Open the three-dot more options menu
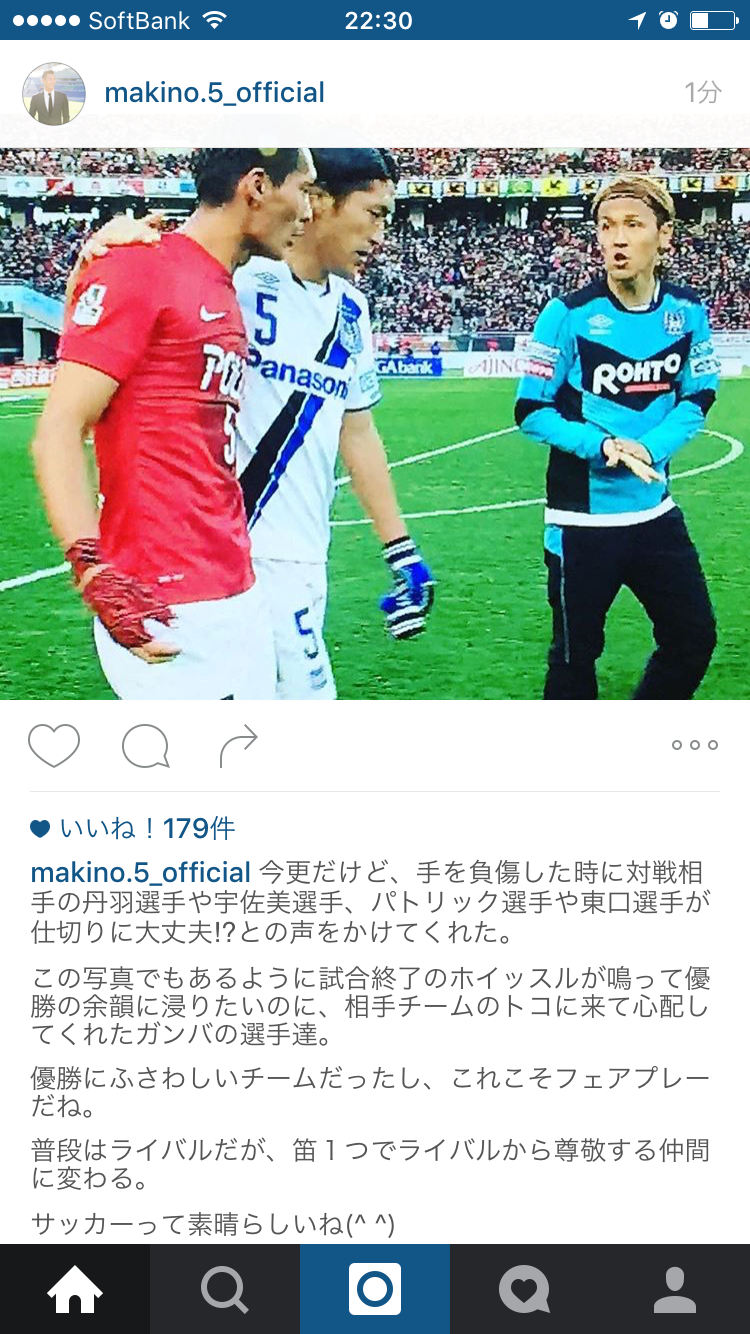Image resolution: width=750 pixels, height=1334 pixels. coord(695,745)
